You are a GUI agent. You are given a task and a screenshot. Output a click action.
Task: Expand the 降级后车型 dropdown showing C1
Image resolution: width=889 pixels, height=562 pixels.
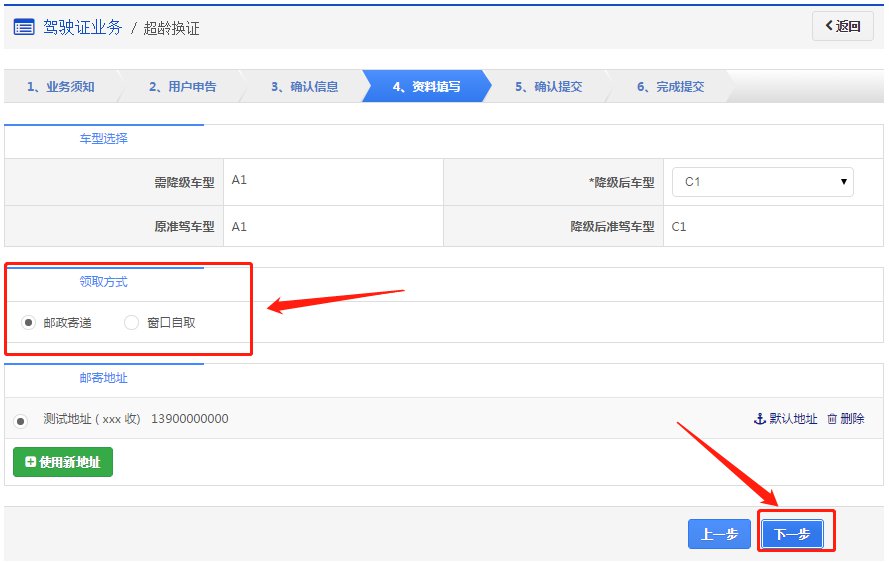coord(762,182)
